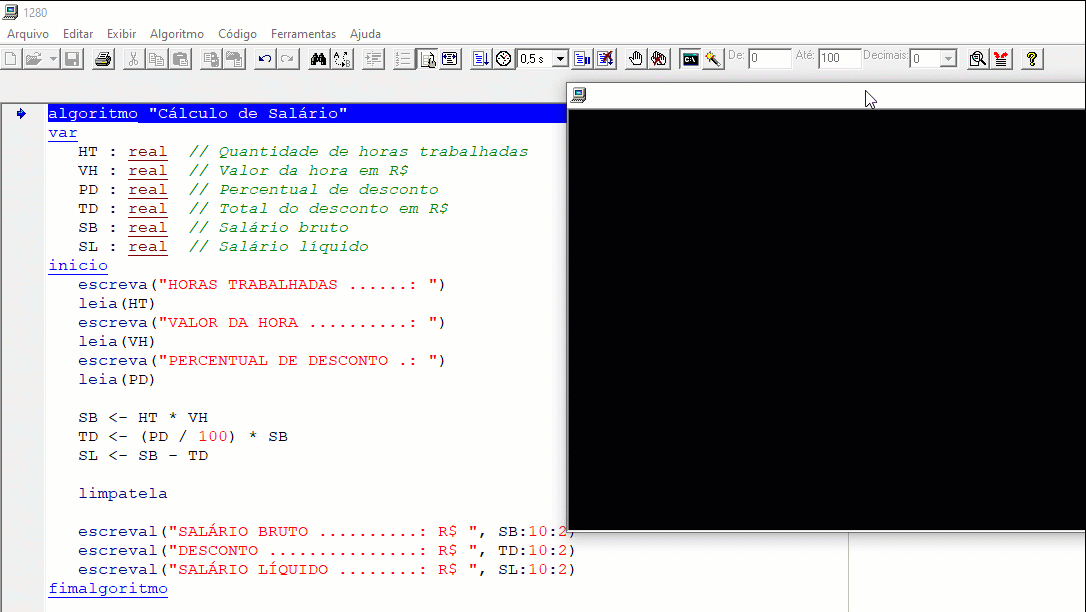Toggle the timer execution clock icon

(504, 59)
